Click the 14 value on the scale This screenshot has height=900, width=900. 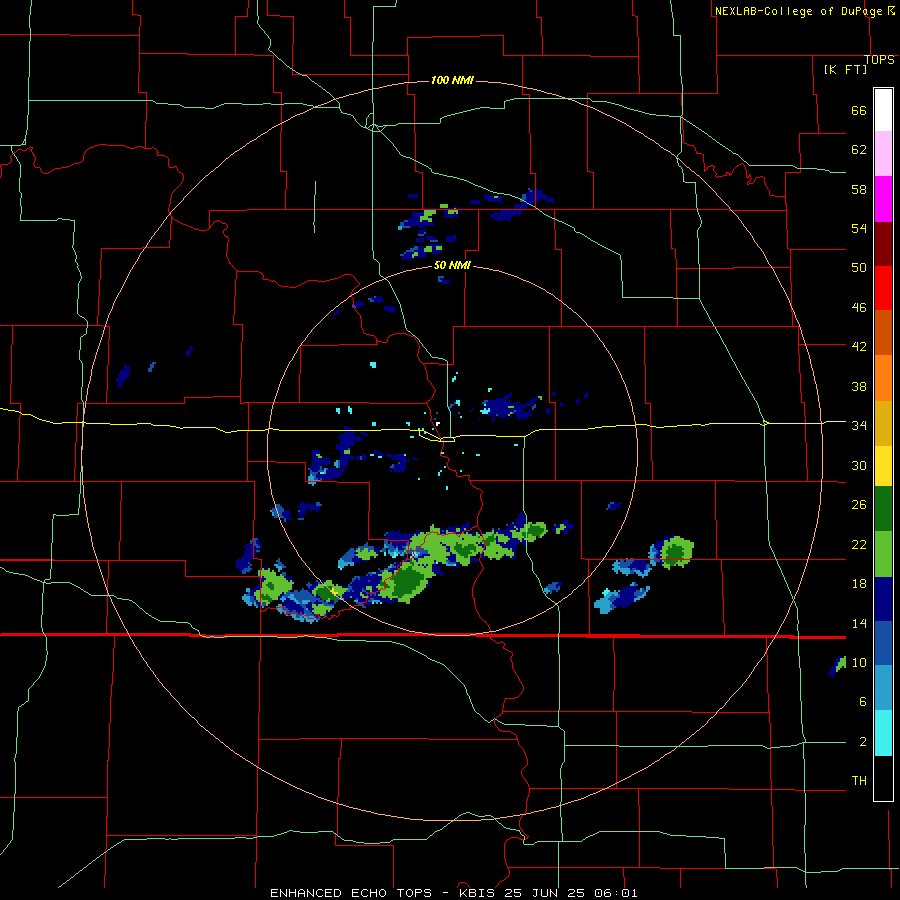point(859,623)
